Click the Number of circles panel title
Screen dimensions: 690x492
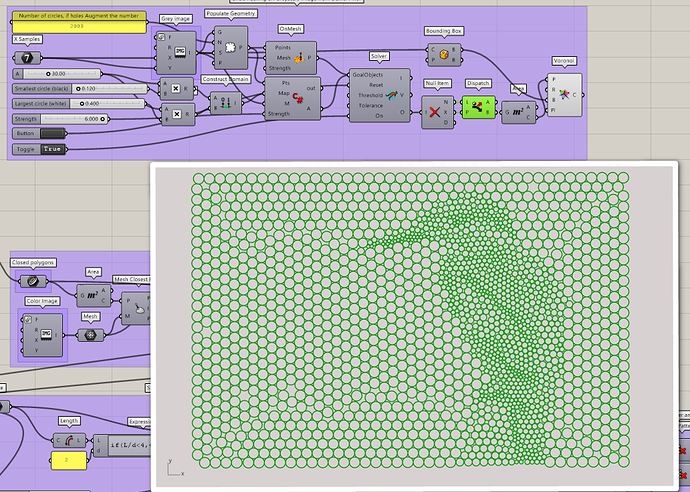pos(79,15)
